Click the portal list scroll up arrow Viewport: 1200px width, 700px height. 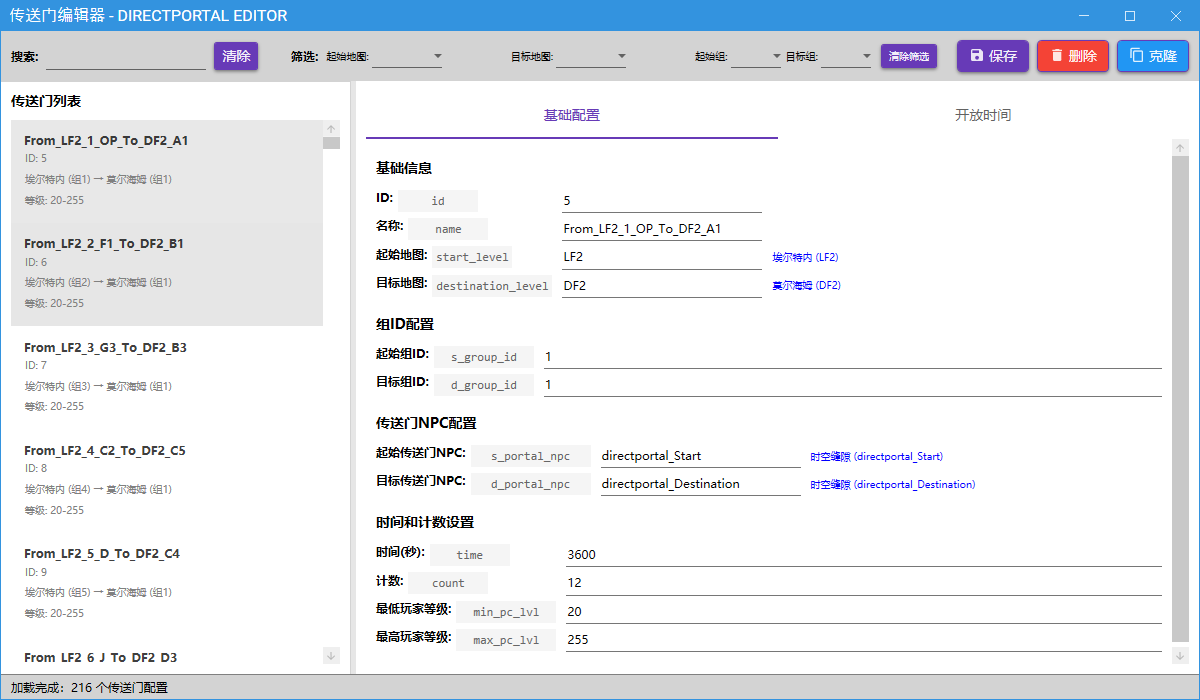(x=331, y=129)
